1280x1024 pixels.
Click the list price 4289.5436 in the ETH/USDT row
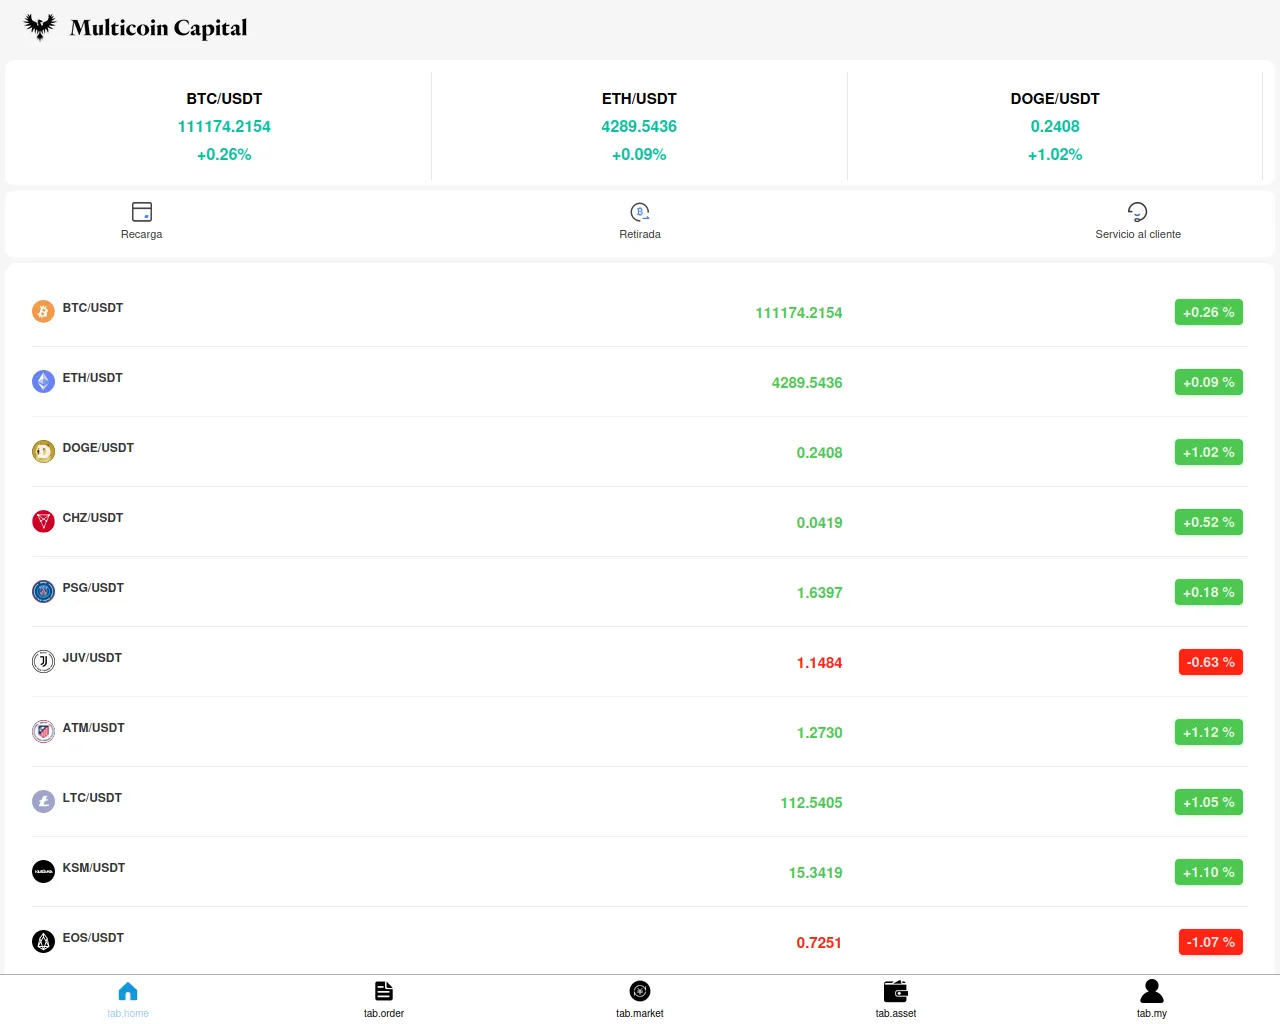(x=807, y=383)
